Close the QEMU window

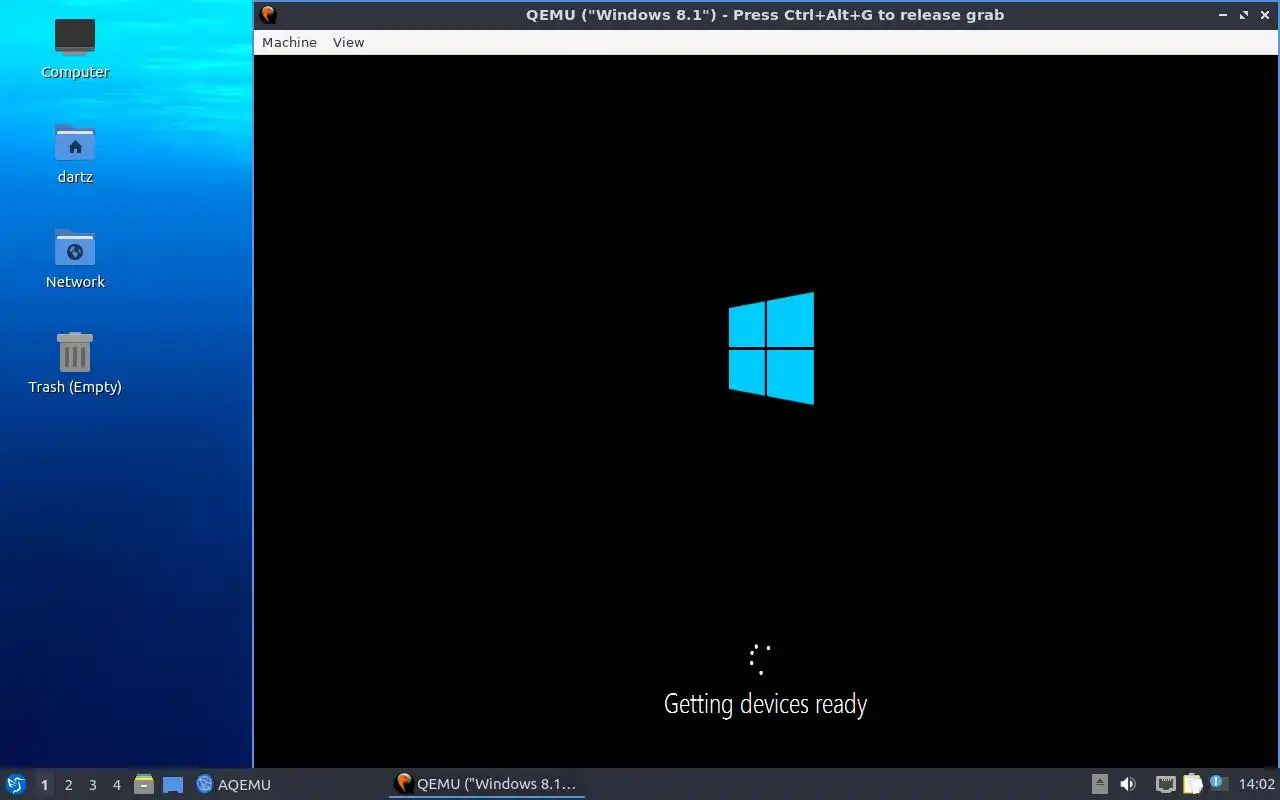pyautogui.click(x=1265, y=15)
